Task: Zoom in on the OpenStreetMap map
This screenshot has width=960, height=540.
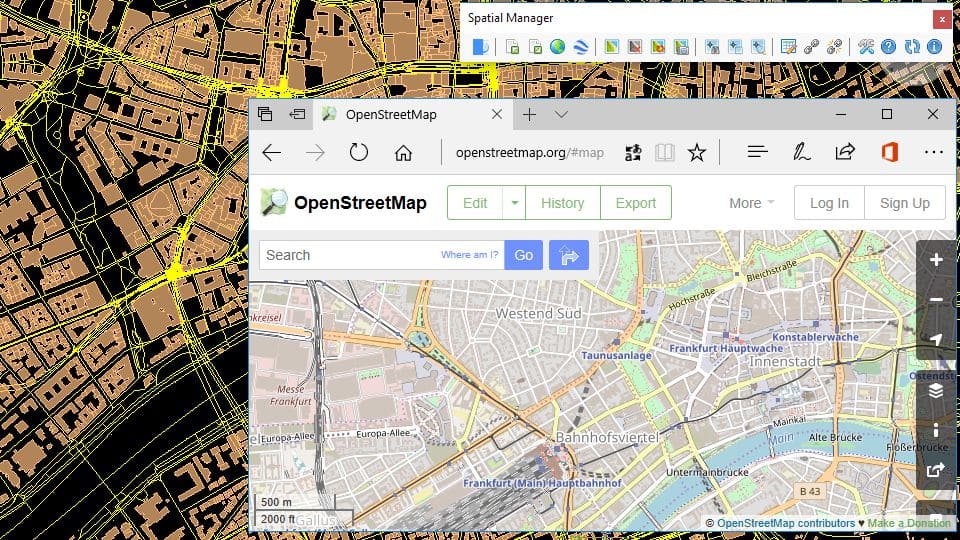Action: [936, 260]
